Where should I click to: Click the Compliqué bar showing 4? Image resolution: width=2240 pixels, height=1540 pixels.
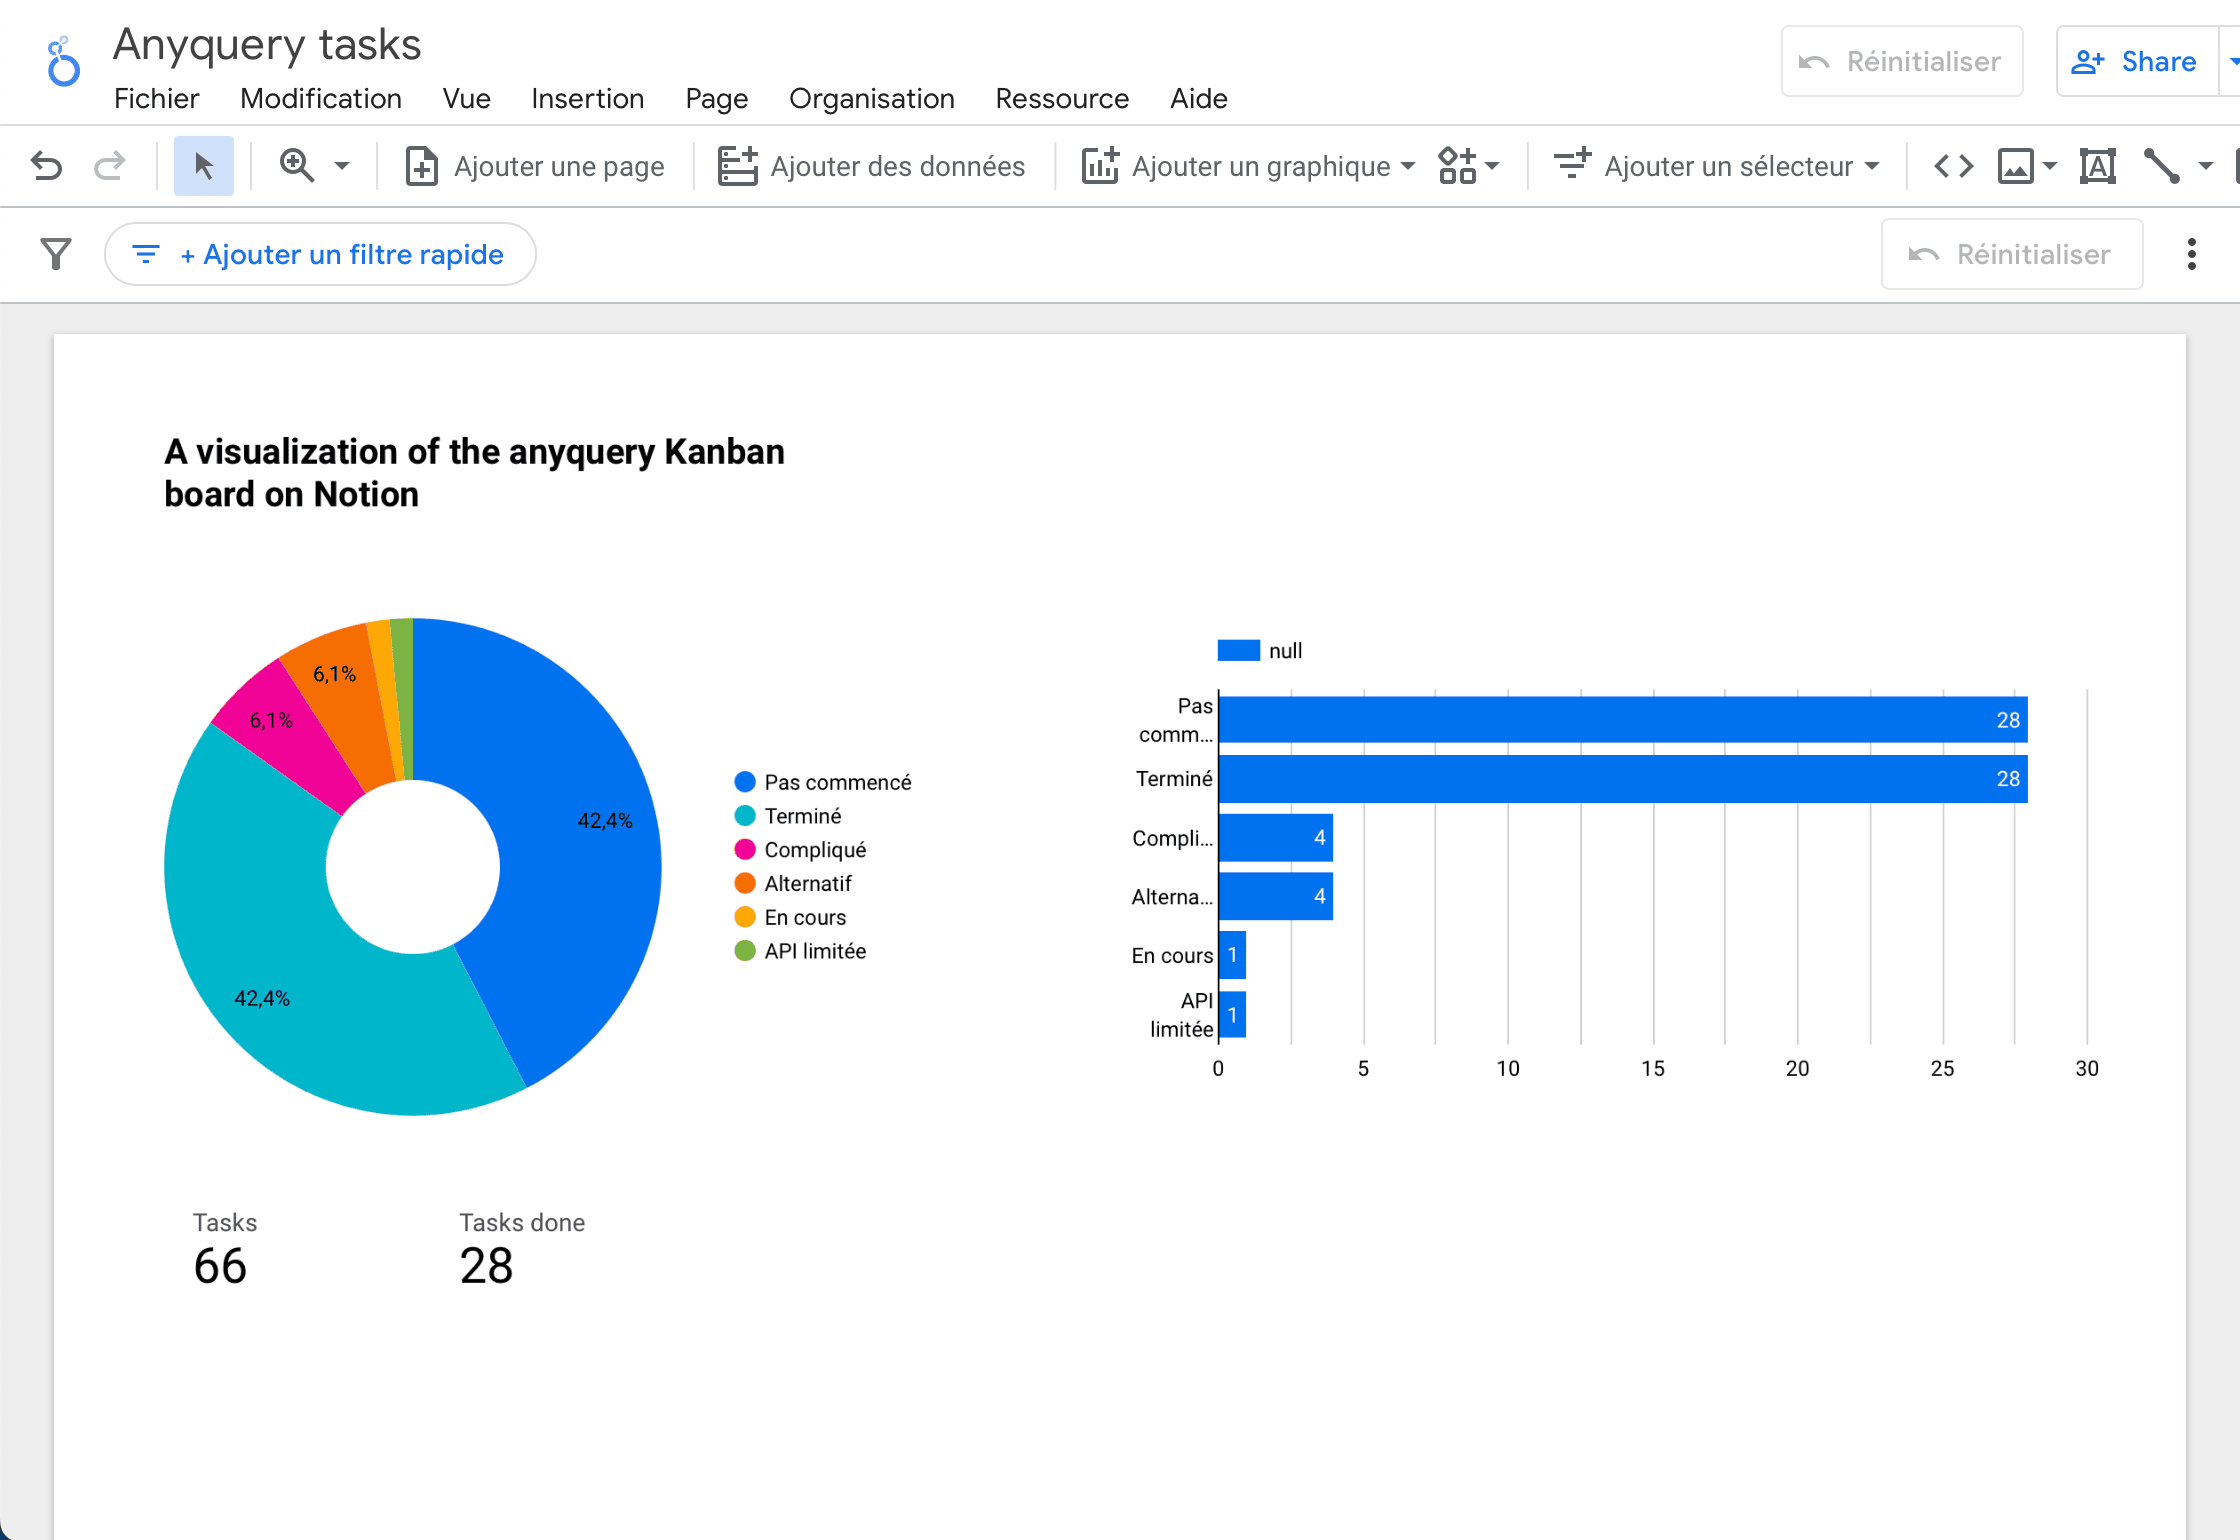point(1276,838)
